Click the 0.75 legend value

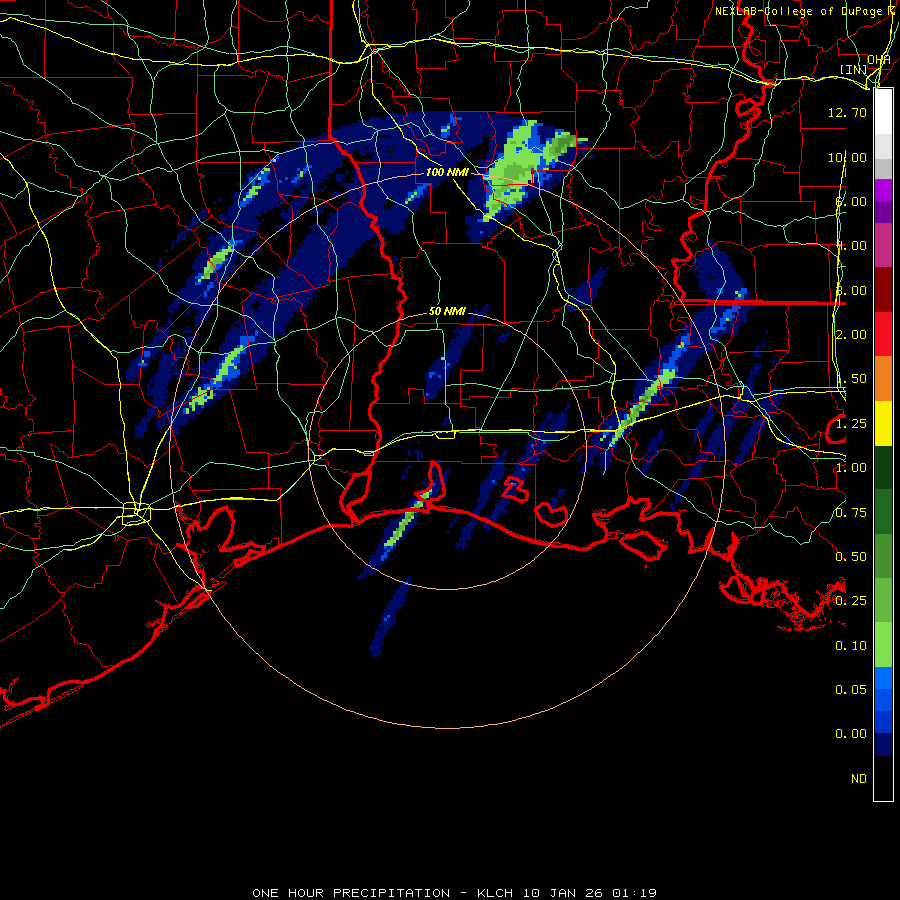(x=851, y=513)
